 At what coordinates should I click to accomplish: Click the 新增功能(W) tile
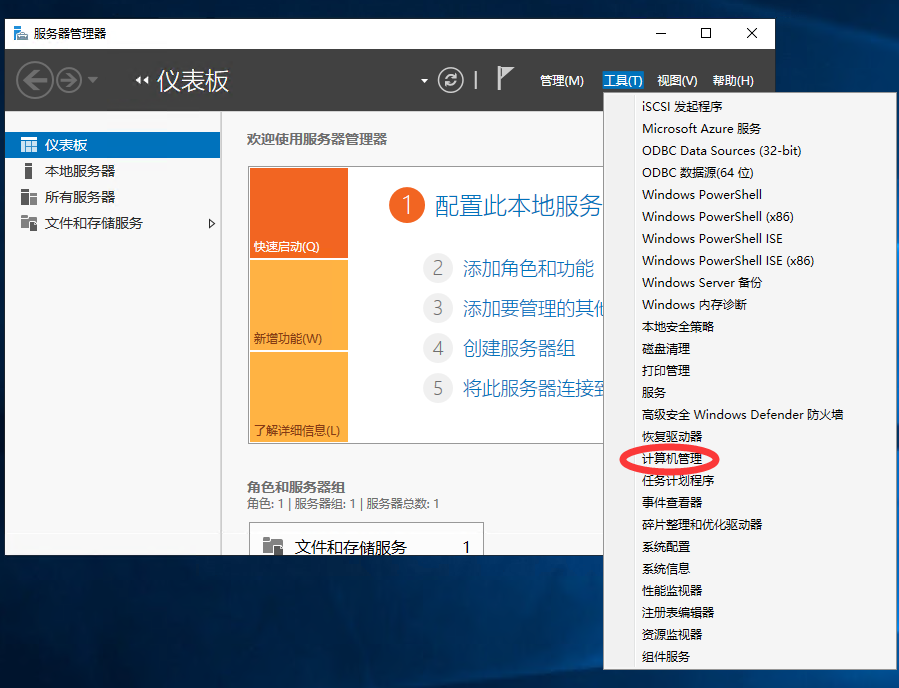coord(299,305)
